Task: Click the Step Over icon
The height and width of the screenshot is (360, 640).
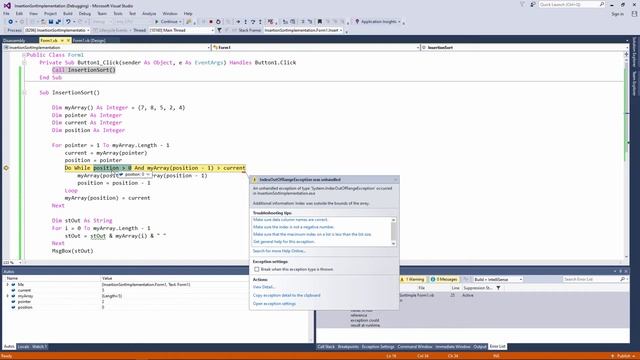Action: (x=253, y=22)
